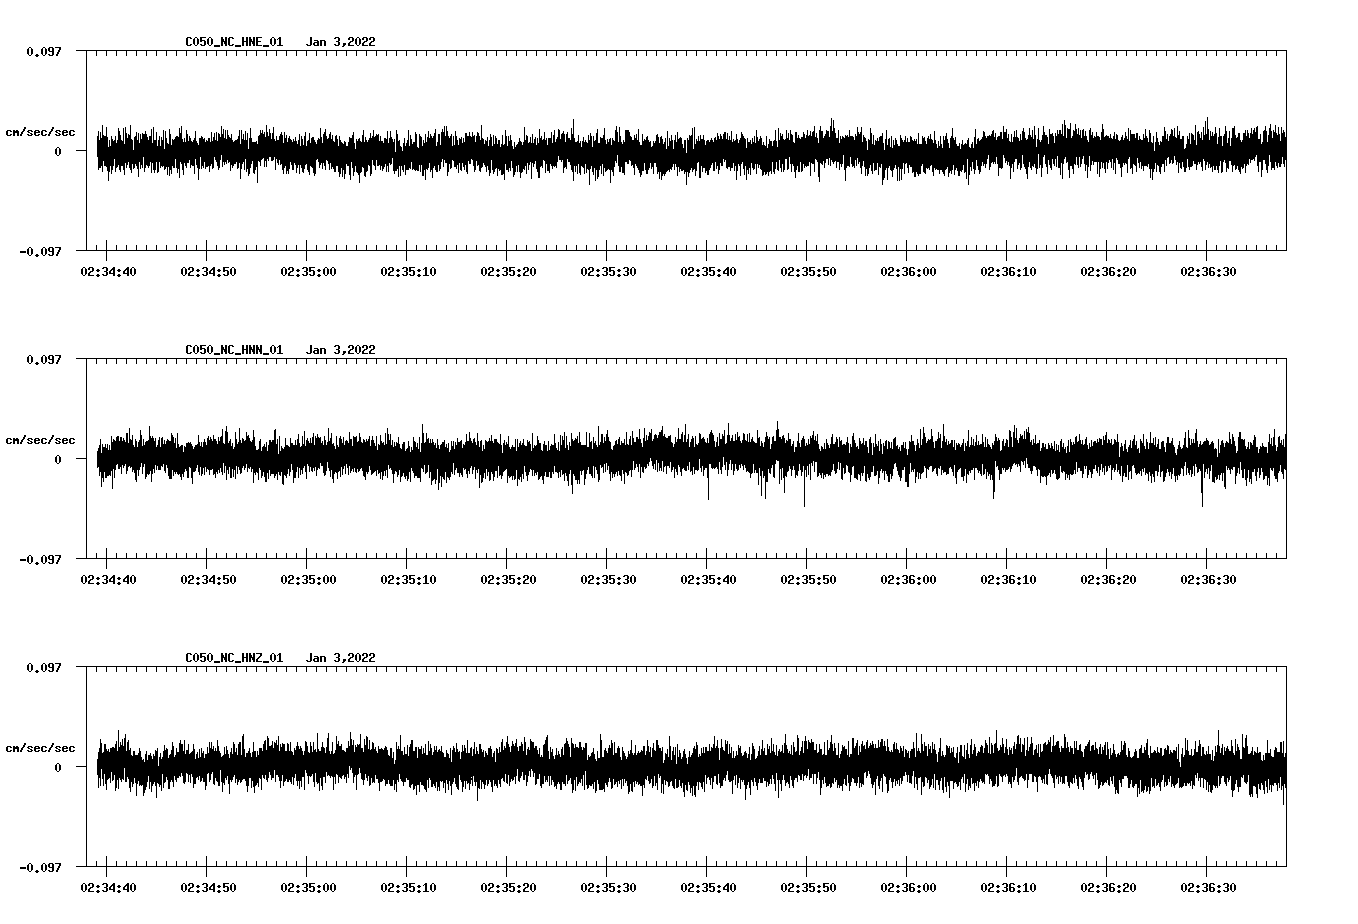Click 02:35:00 time label under HNE plot
The width and height of the screenshot is (1358, 924).
(308, 272)
